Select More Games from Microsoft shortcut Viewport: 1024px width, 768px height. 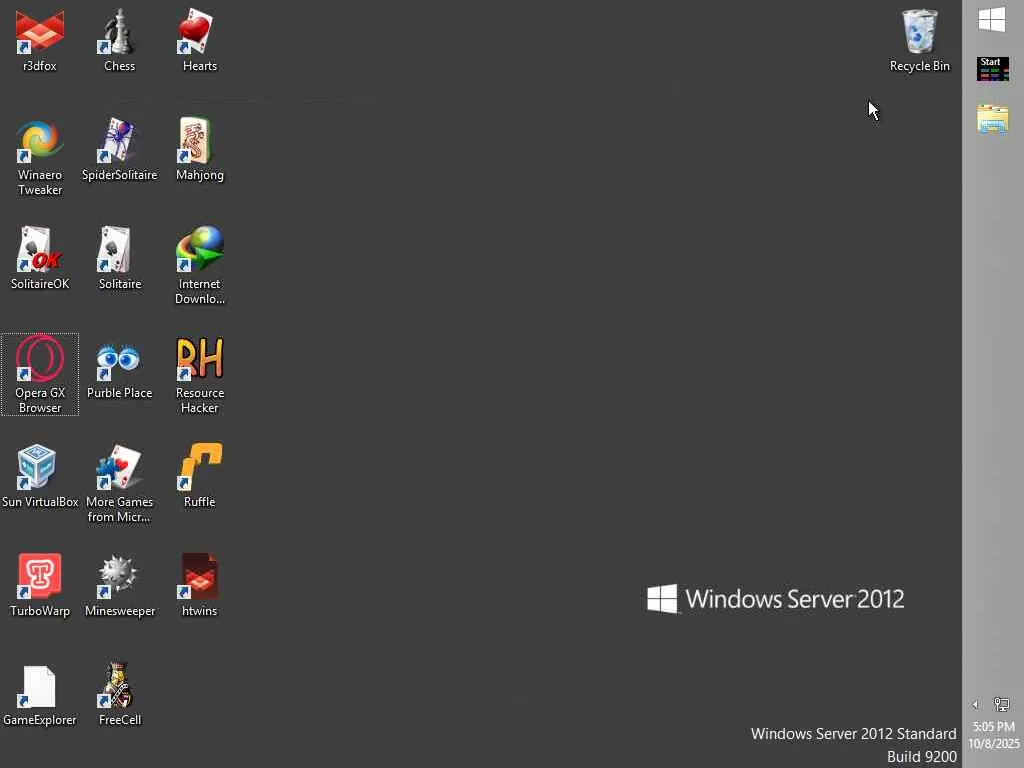coord(120,484)
